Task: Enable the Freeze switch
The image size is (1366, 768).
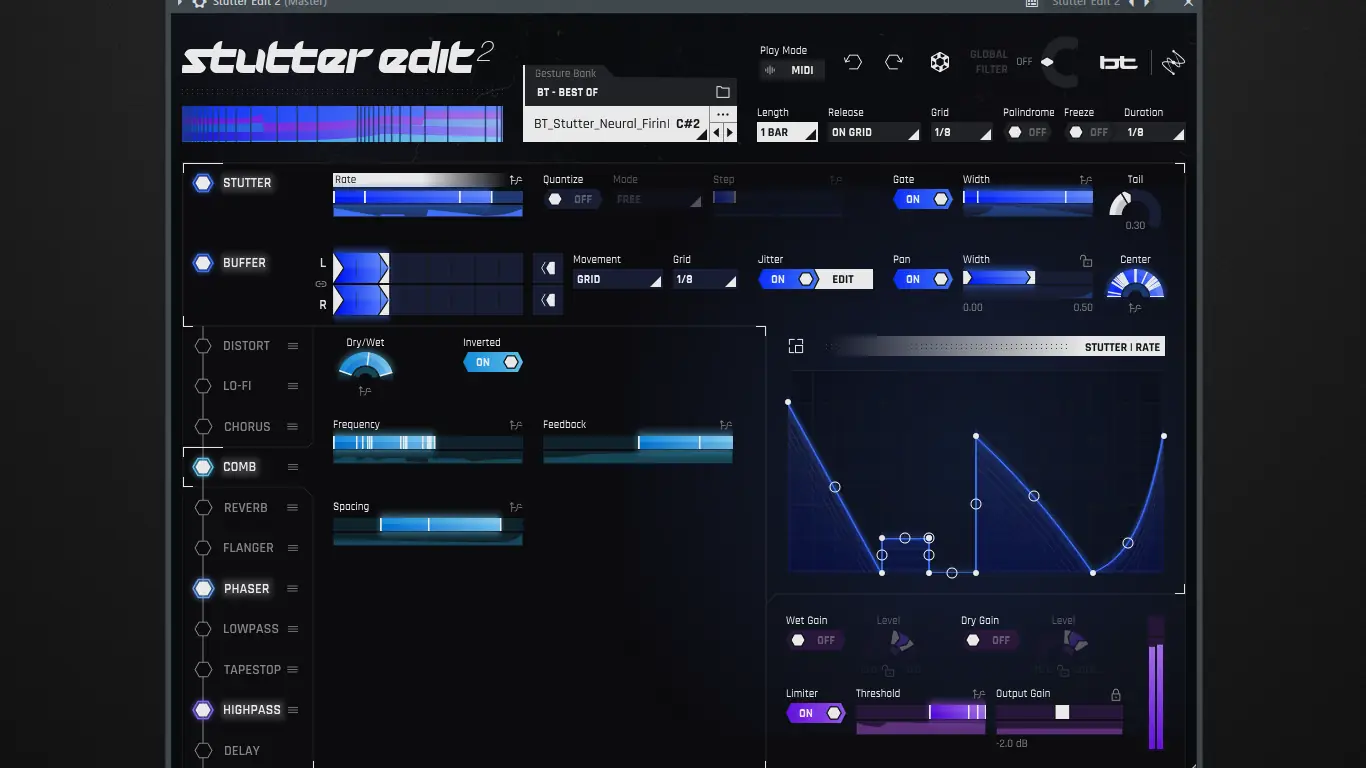Action: coord(1088,132)
